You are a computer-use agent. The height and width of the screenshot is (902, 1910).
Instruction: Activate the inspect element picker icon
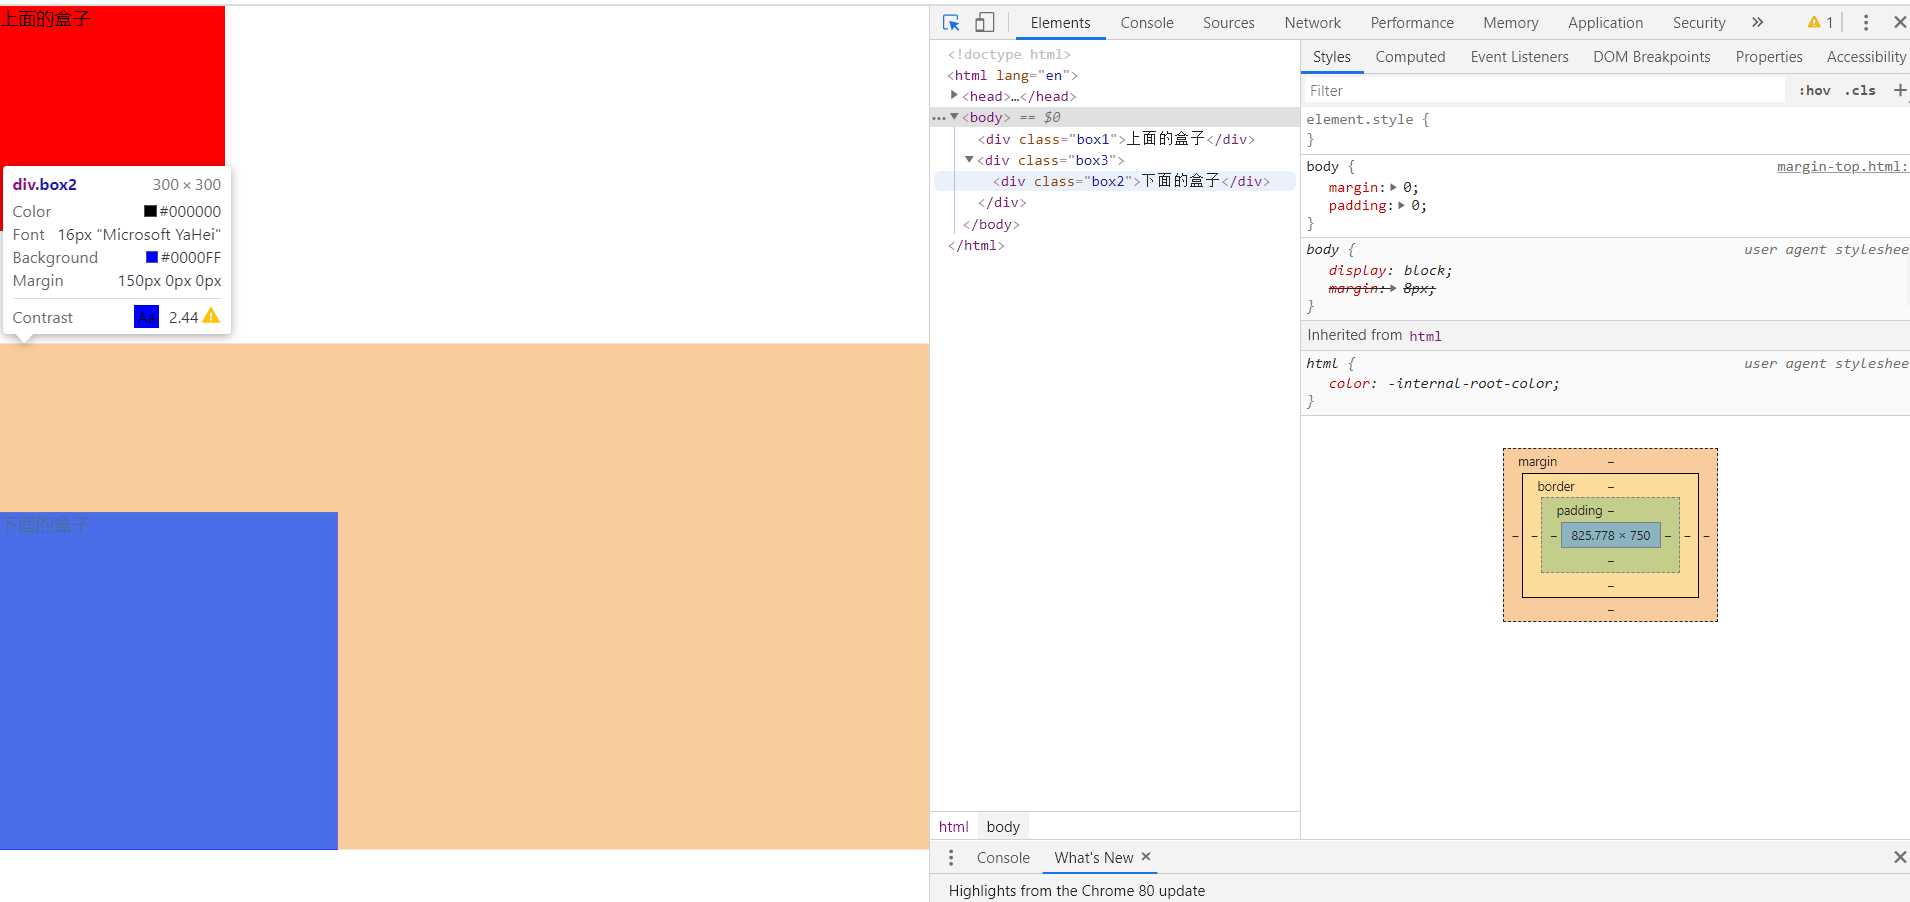click(951, 22)
